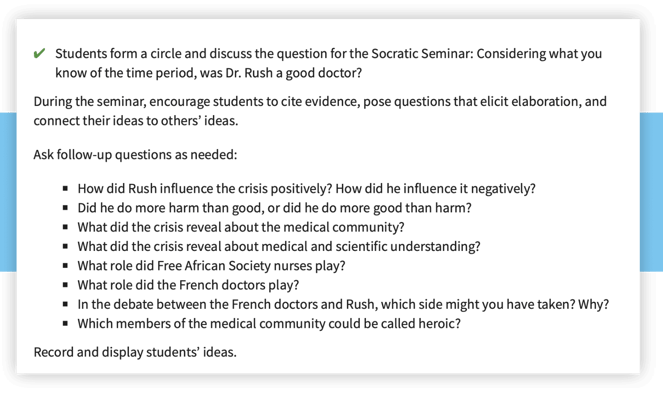Click the green checkmark icon
663x400 pixels.
39,54
